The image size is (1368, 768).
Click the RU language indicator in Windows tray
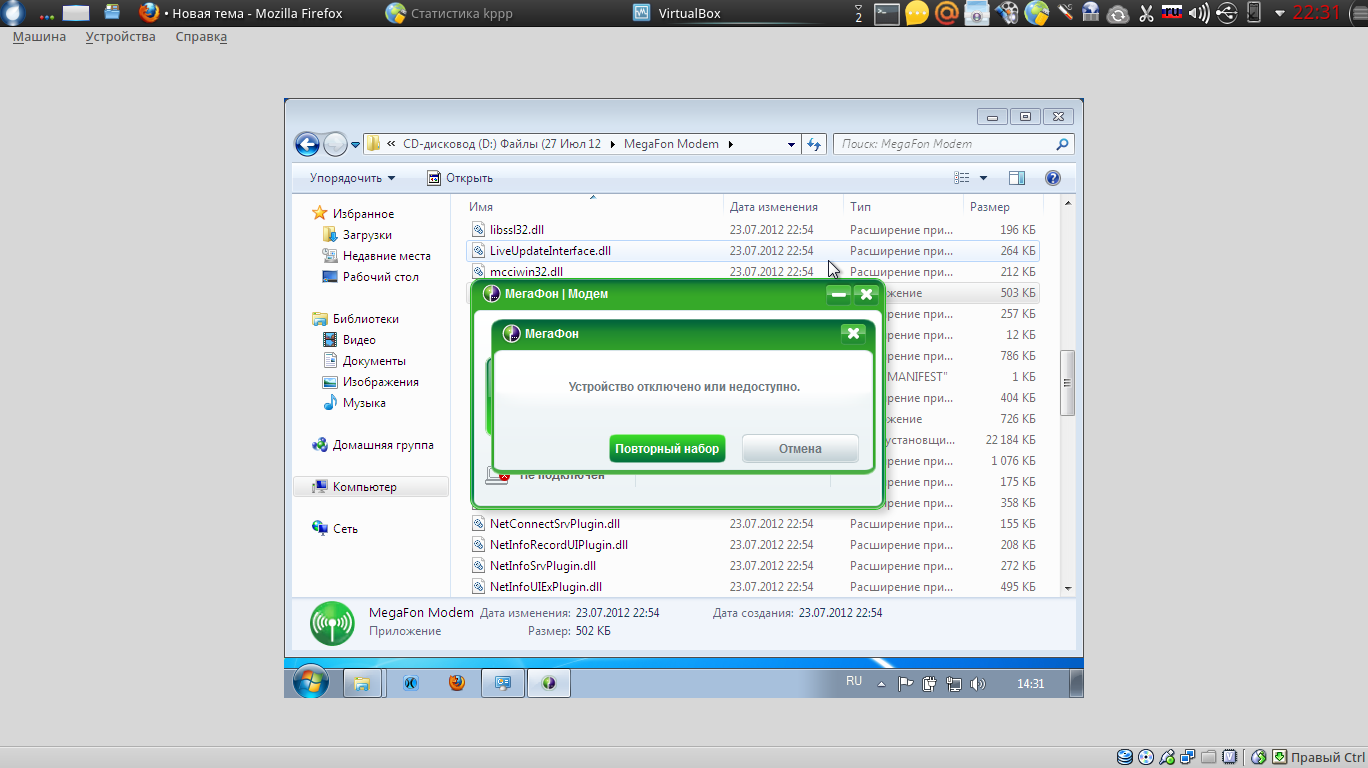[854, 681]
